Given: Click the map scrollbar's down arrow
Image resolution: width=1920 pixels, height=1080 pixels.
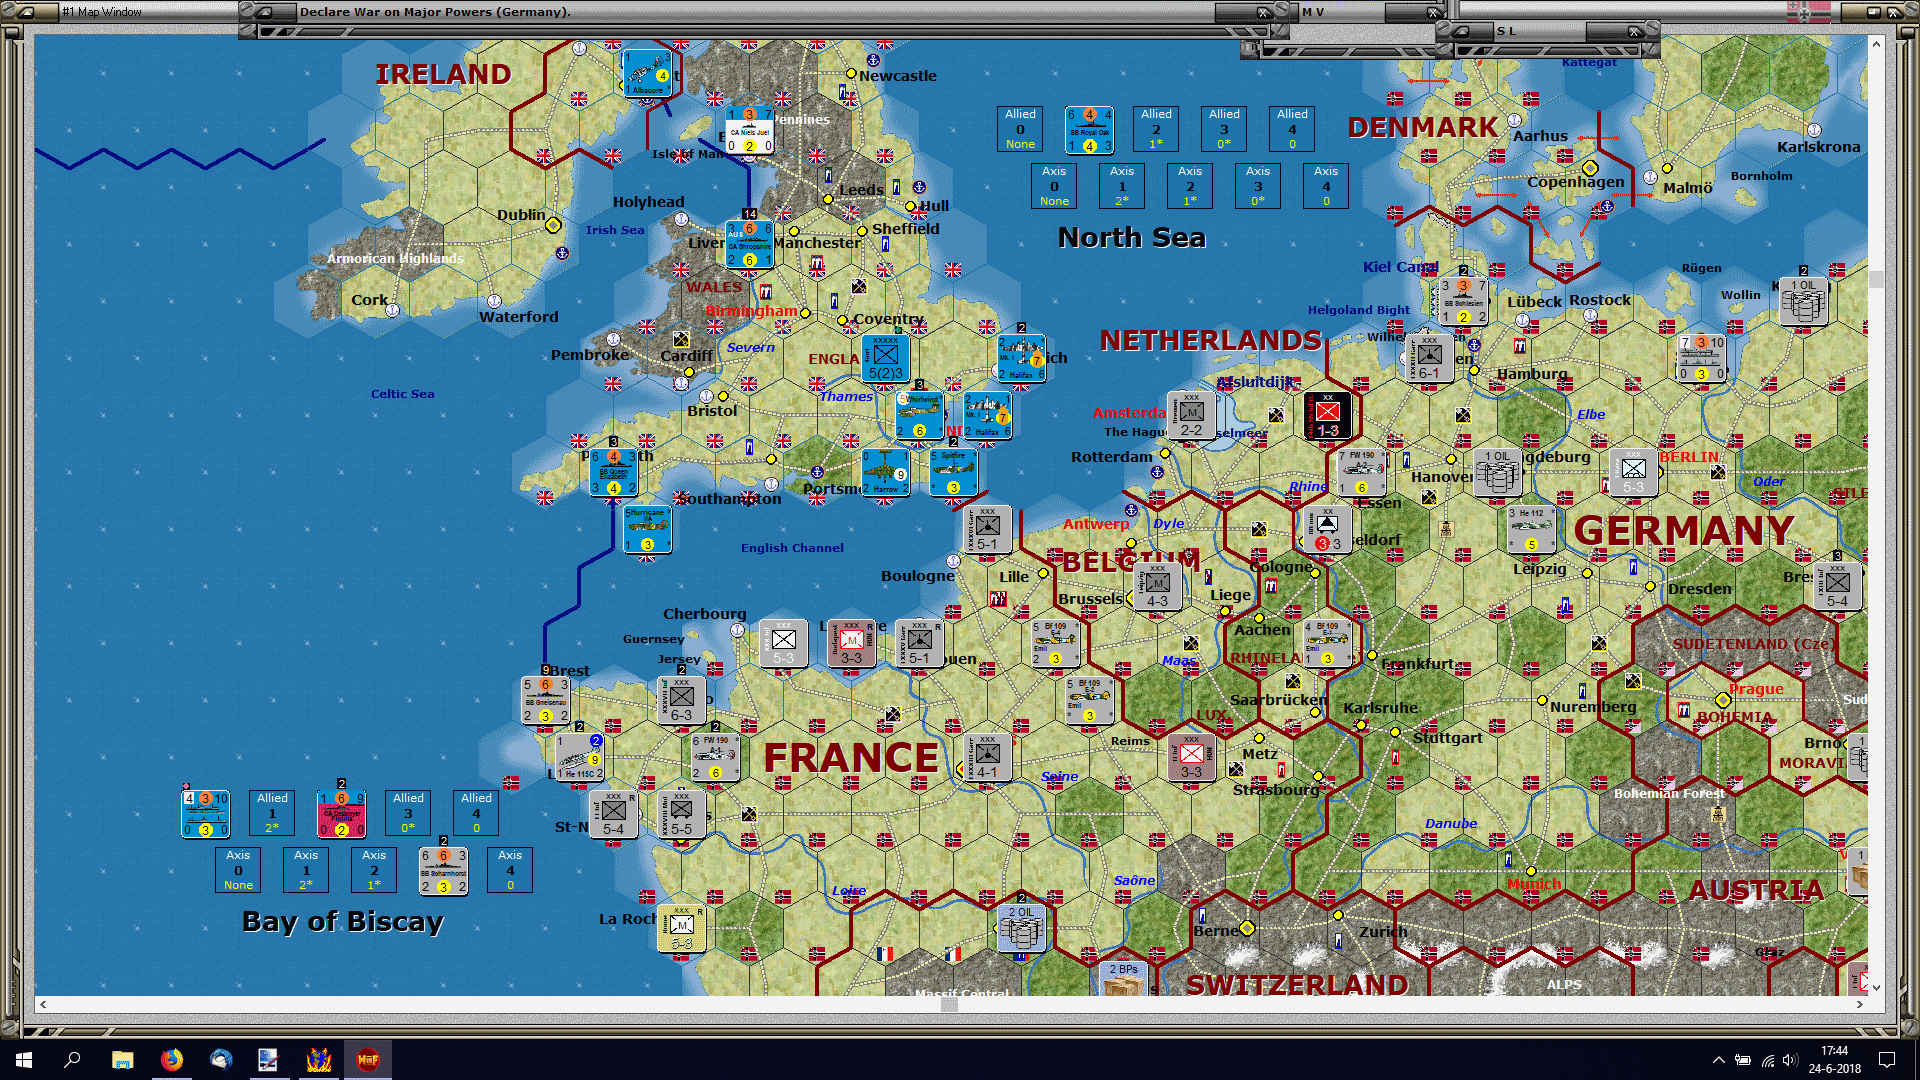Looking at the screenshot, I should [1876, 988].
